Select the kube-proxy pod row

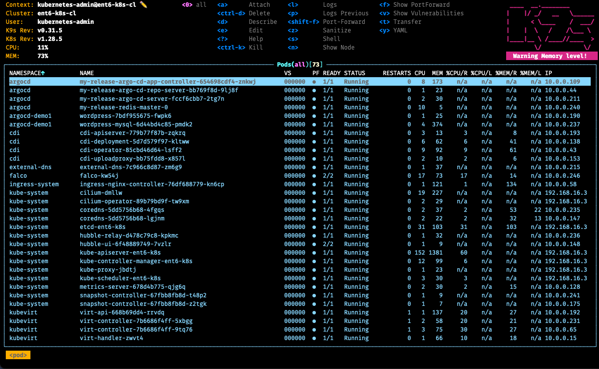tap(300, 270)
